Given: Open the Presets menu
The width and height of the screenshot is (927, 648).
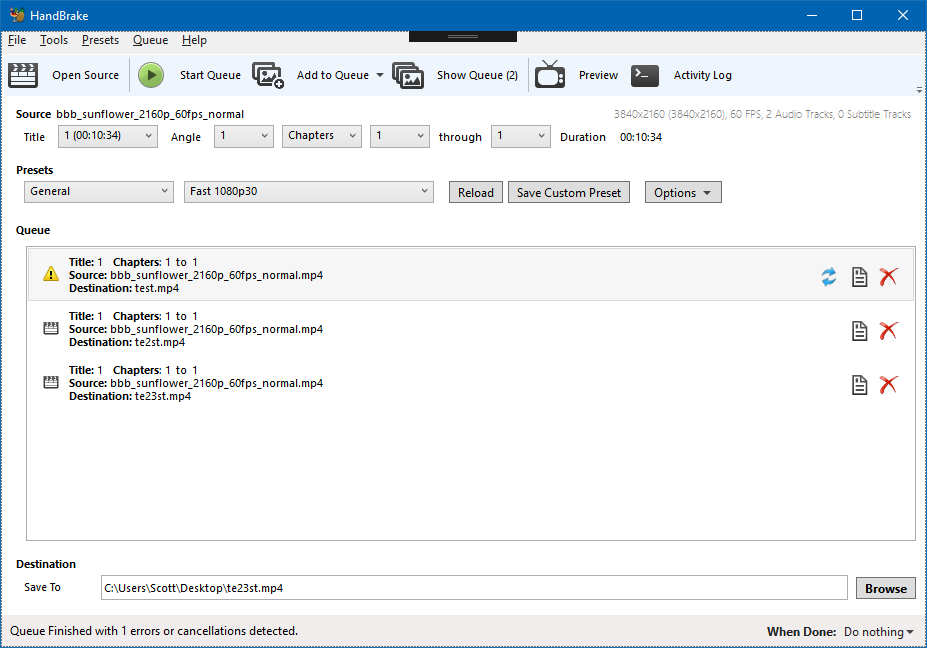Looking at the screenshot, I should [101, 40].
